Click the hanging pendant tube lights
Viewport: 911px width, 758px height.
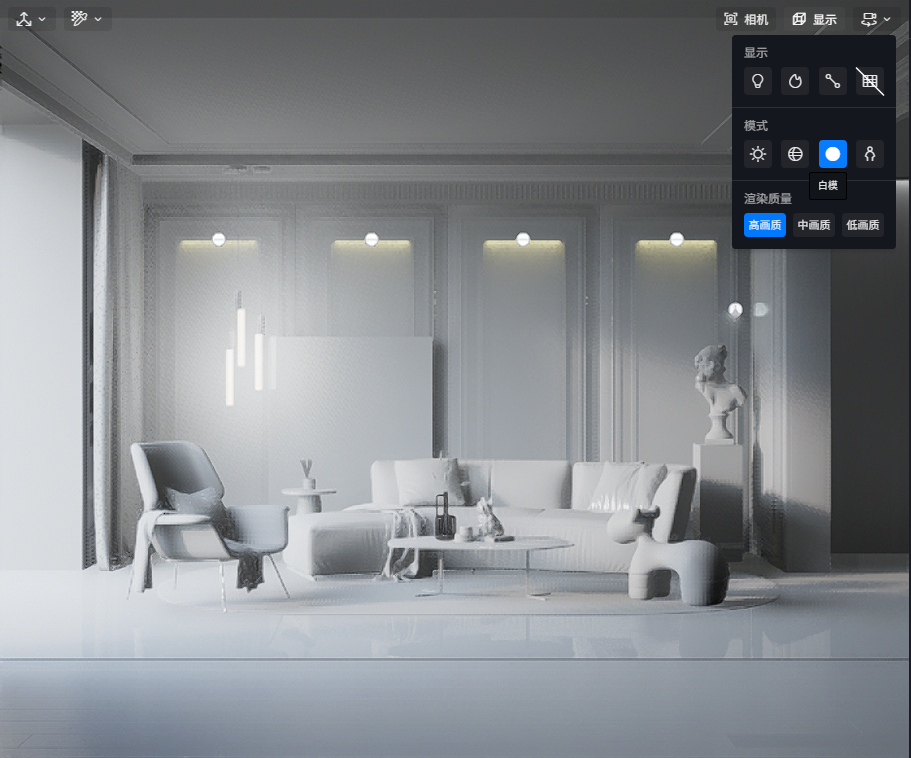point(247,349)
